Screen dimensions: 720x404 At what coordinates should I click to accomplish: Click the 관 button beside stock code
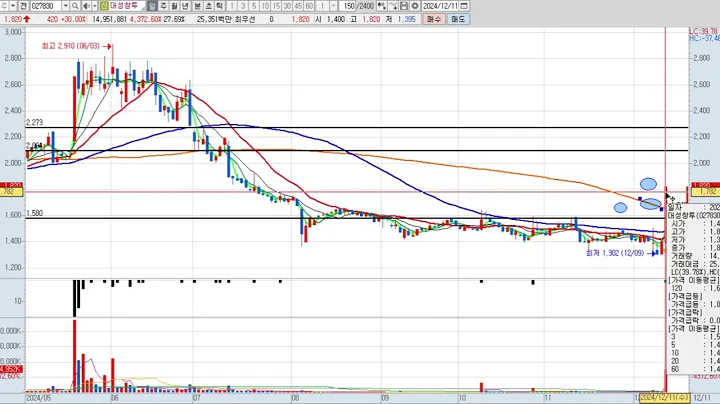[x=23, y=6]
